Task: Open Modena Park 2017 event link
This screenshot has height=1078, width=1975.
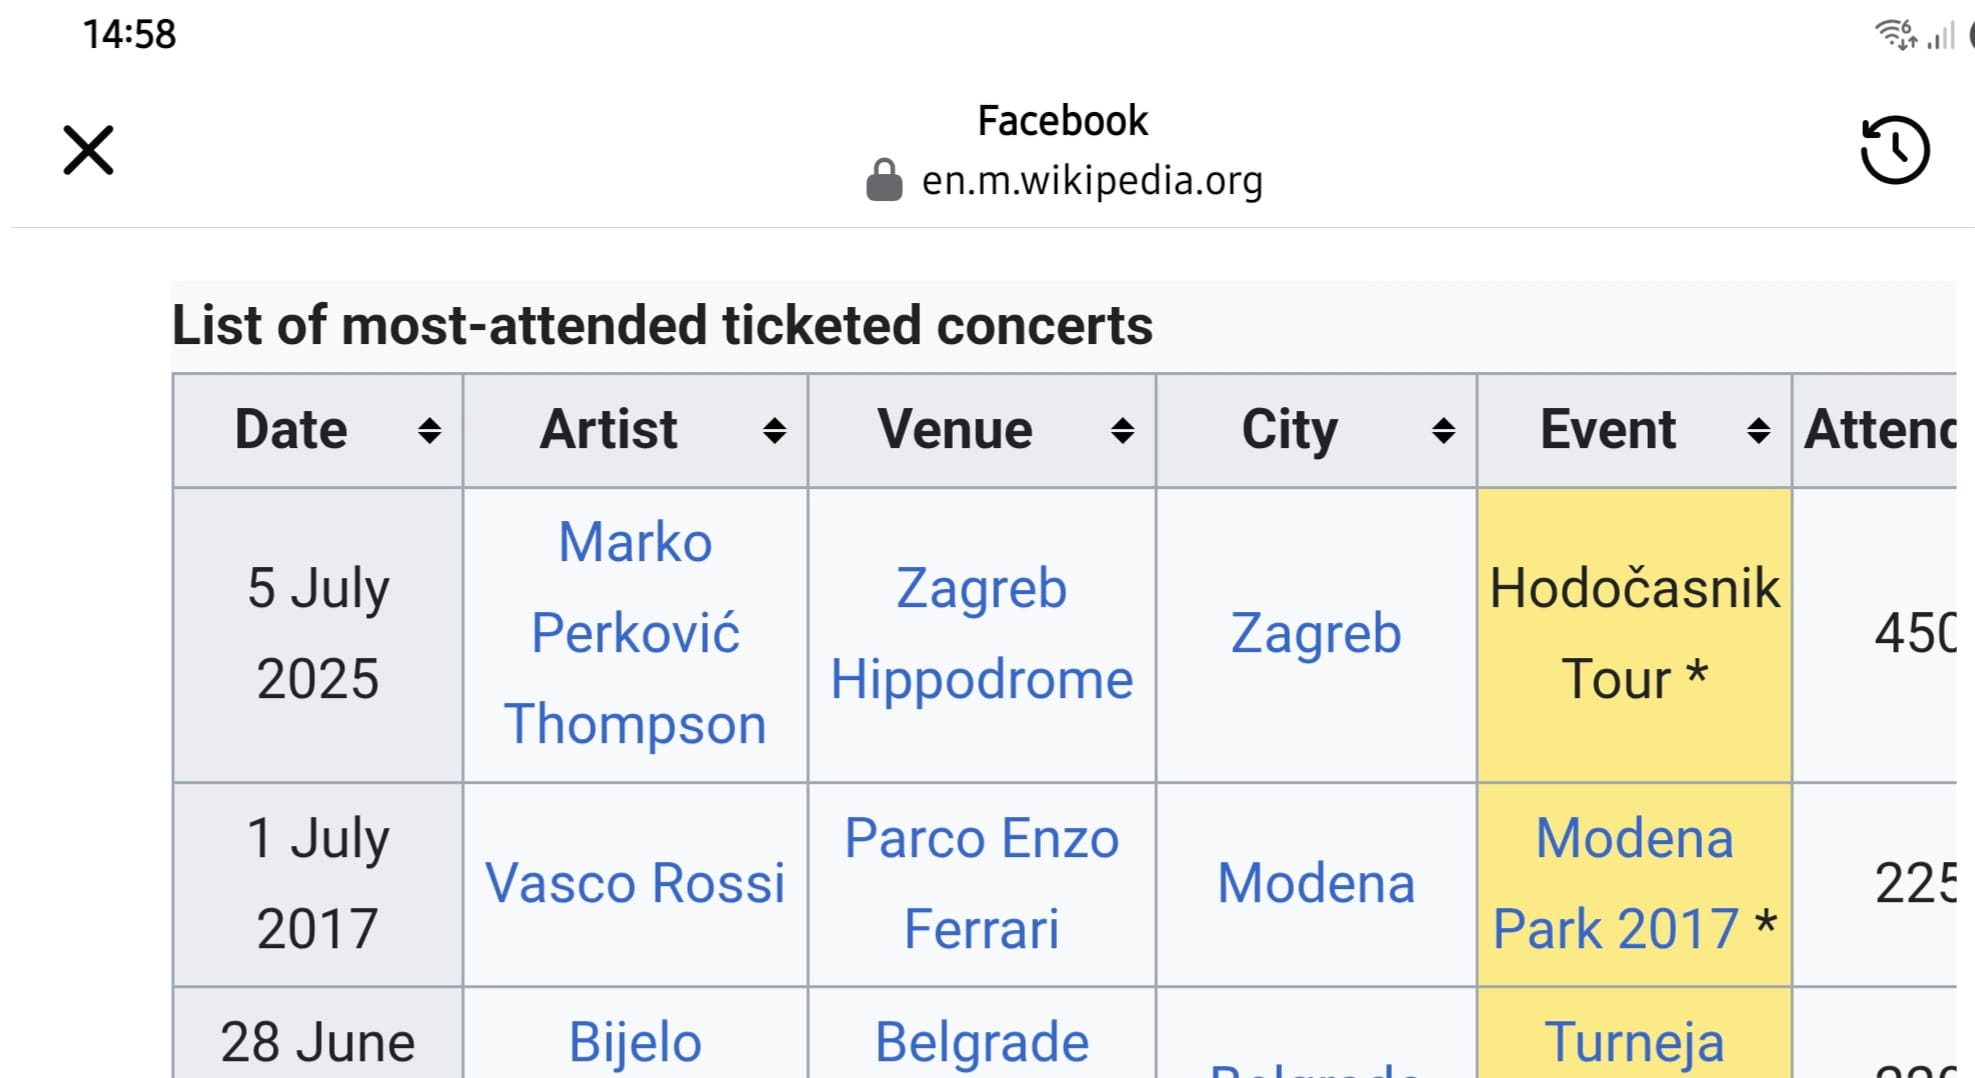Action: click(1625, 883)
